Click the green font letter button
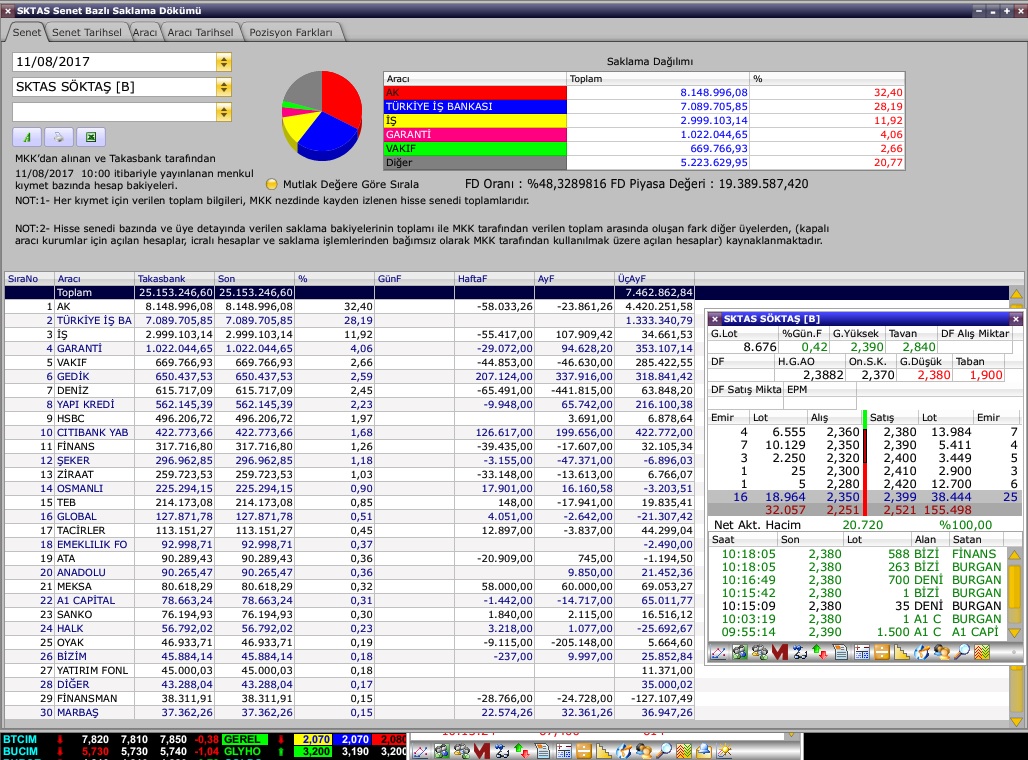This screenshot has height=760, width=1028. (27, 137)
